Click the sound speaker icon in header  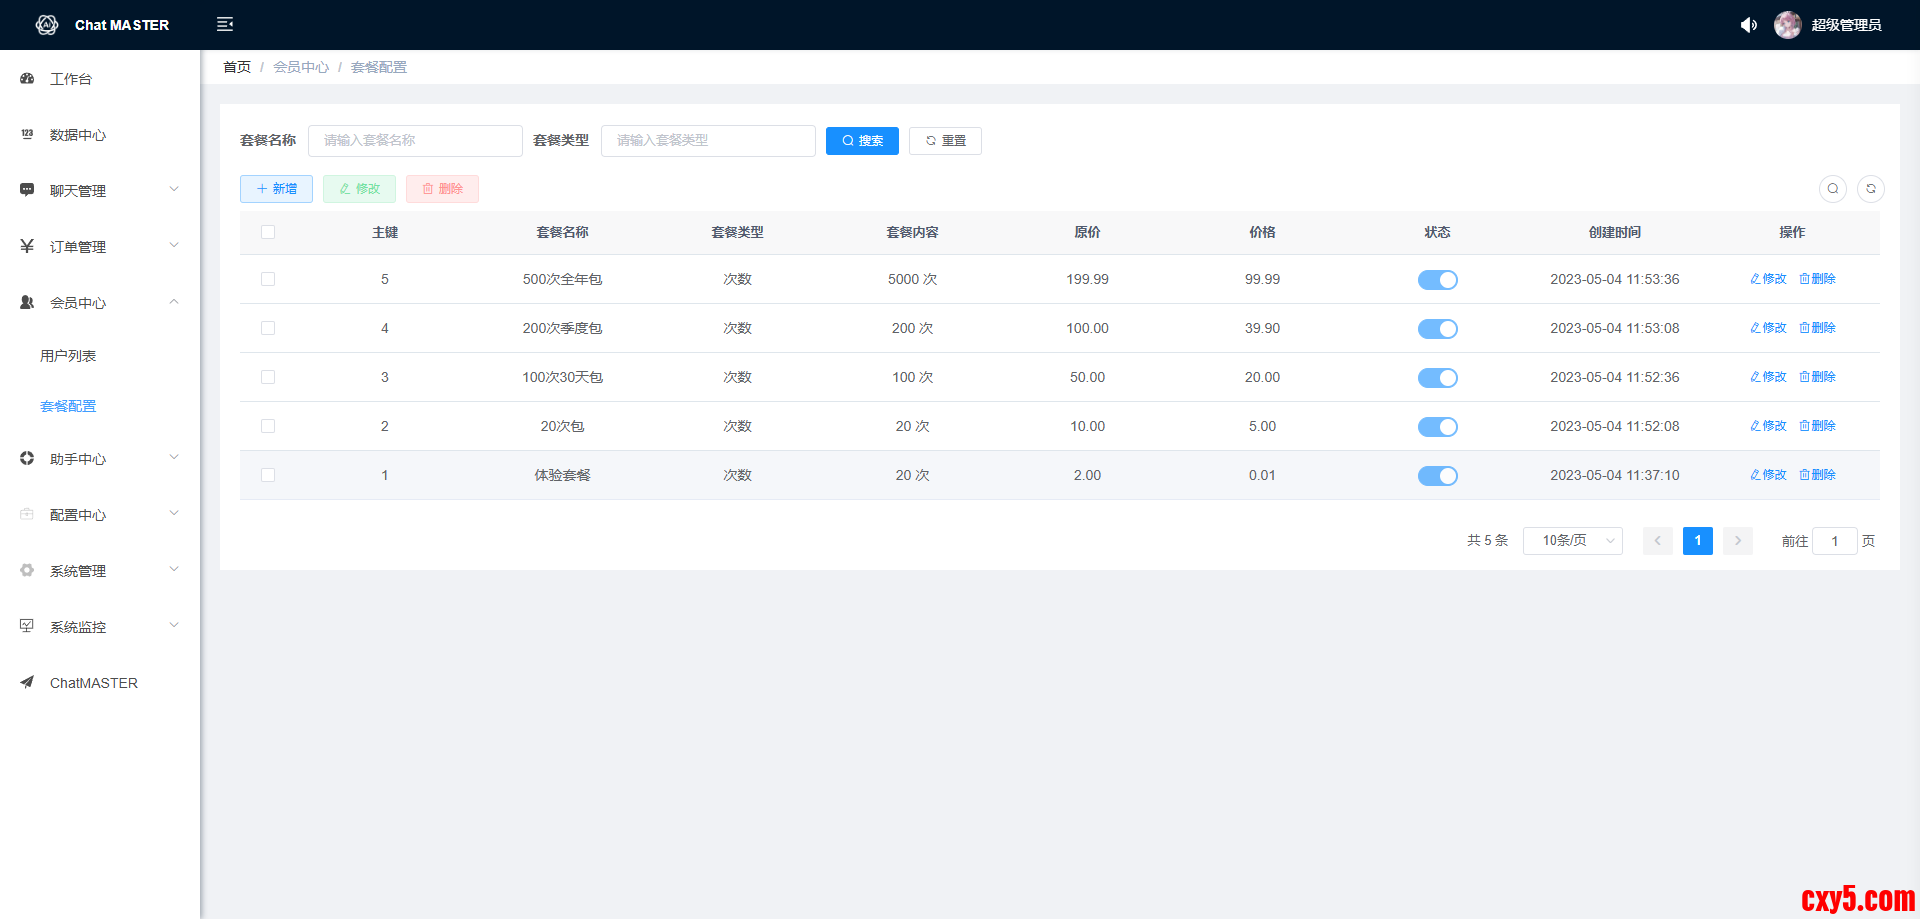pos(1748,25)
